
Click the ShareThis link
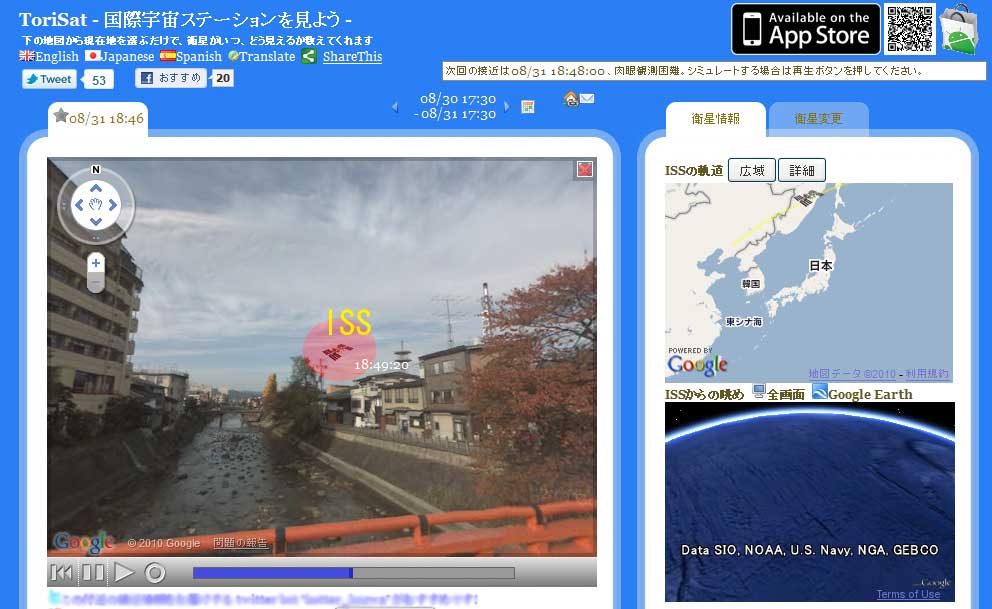point(352,56)
